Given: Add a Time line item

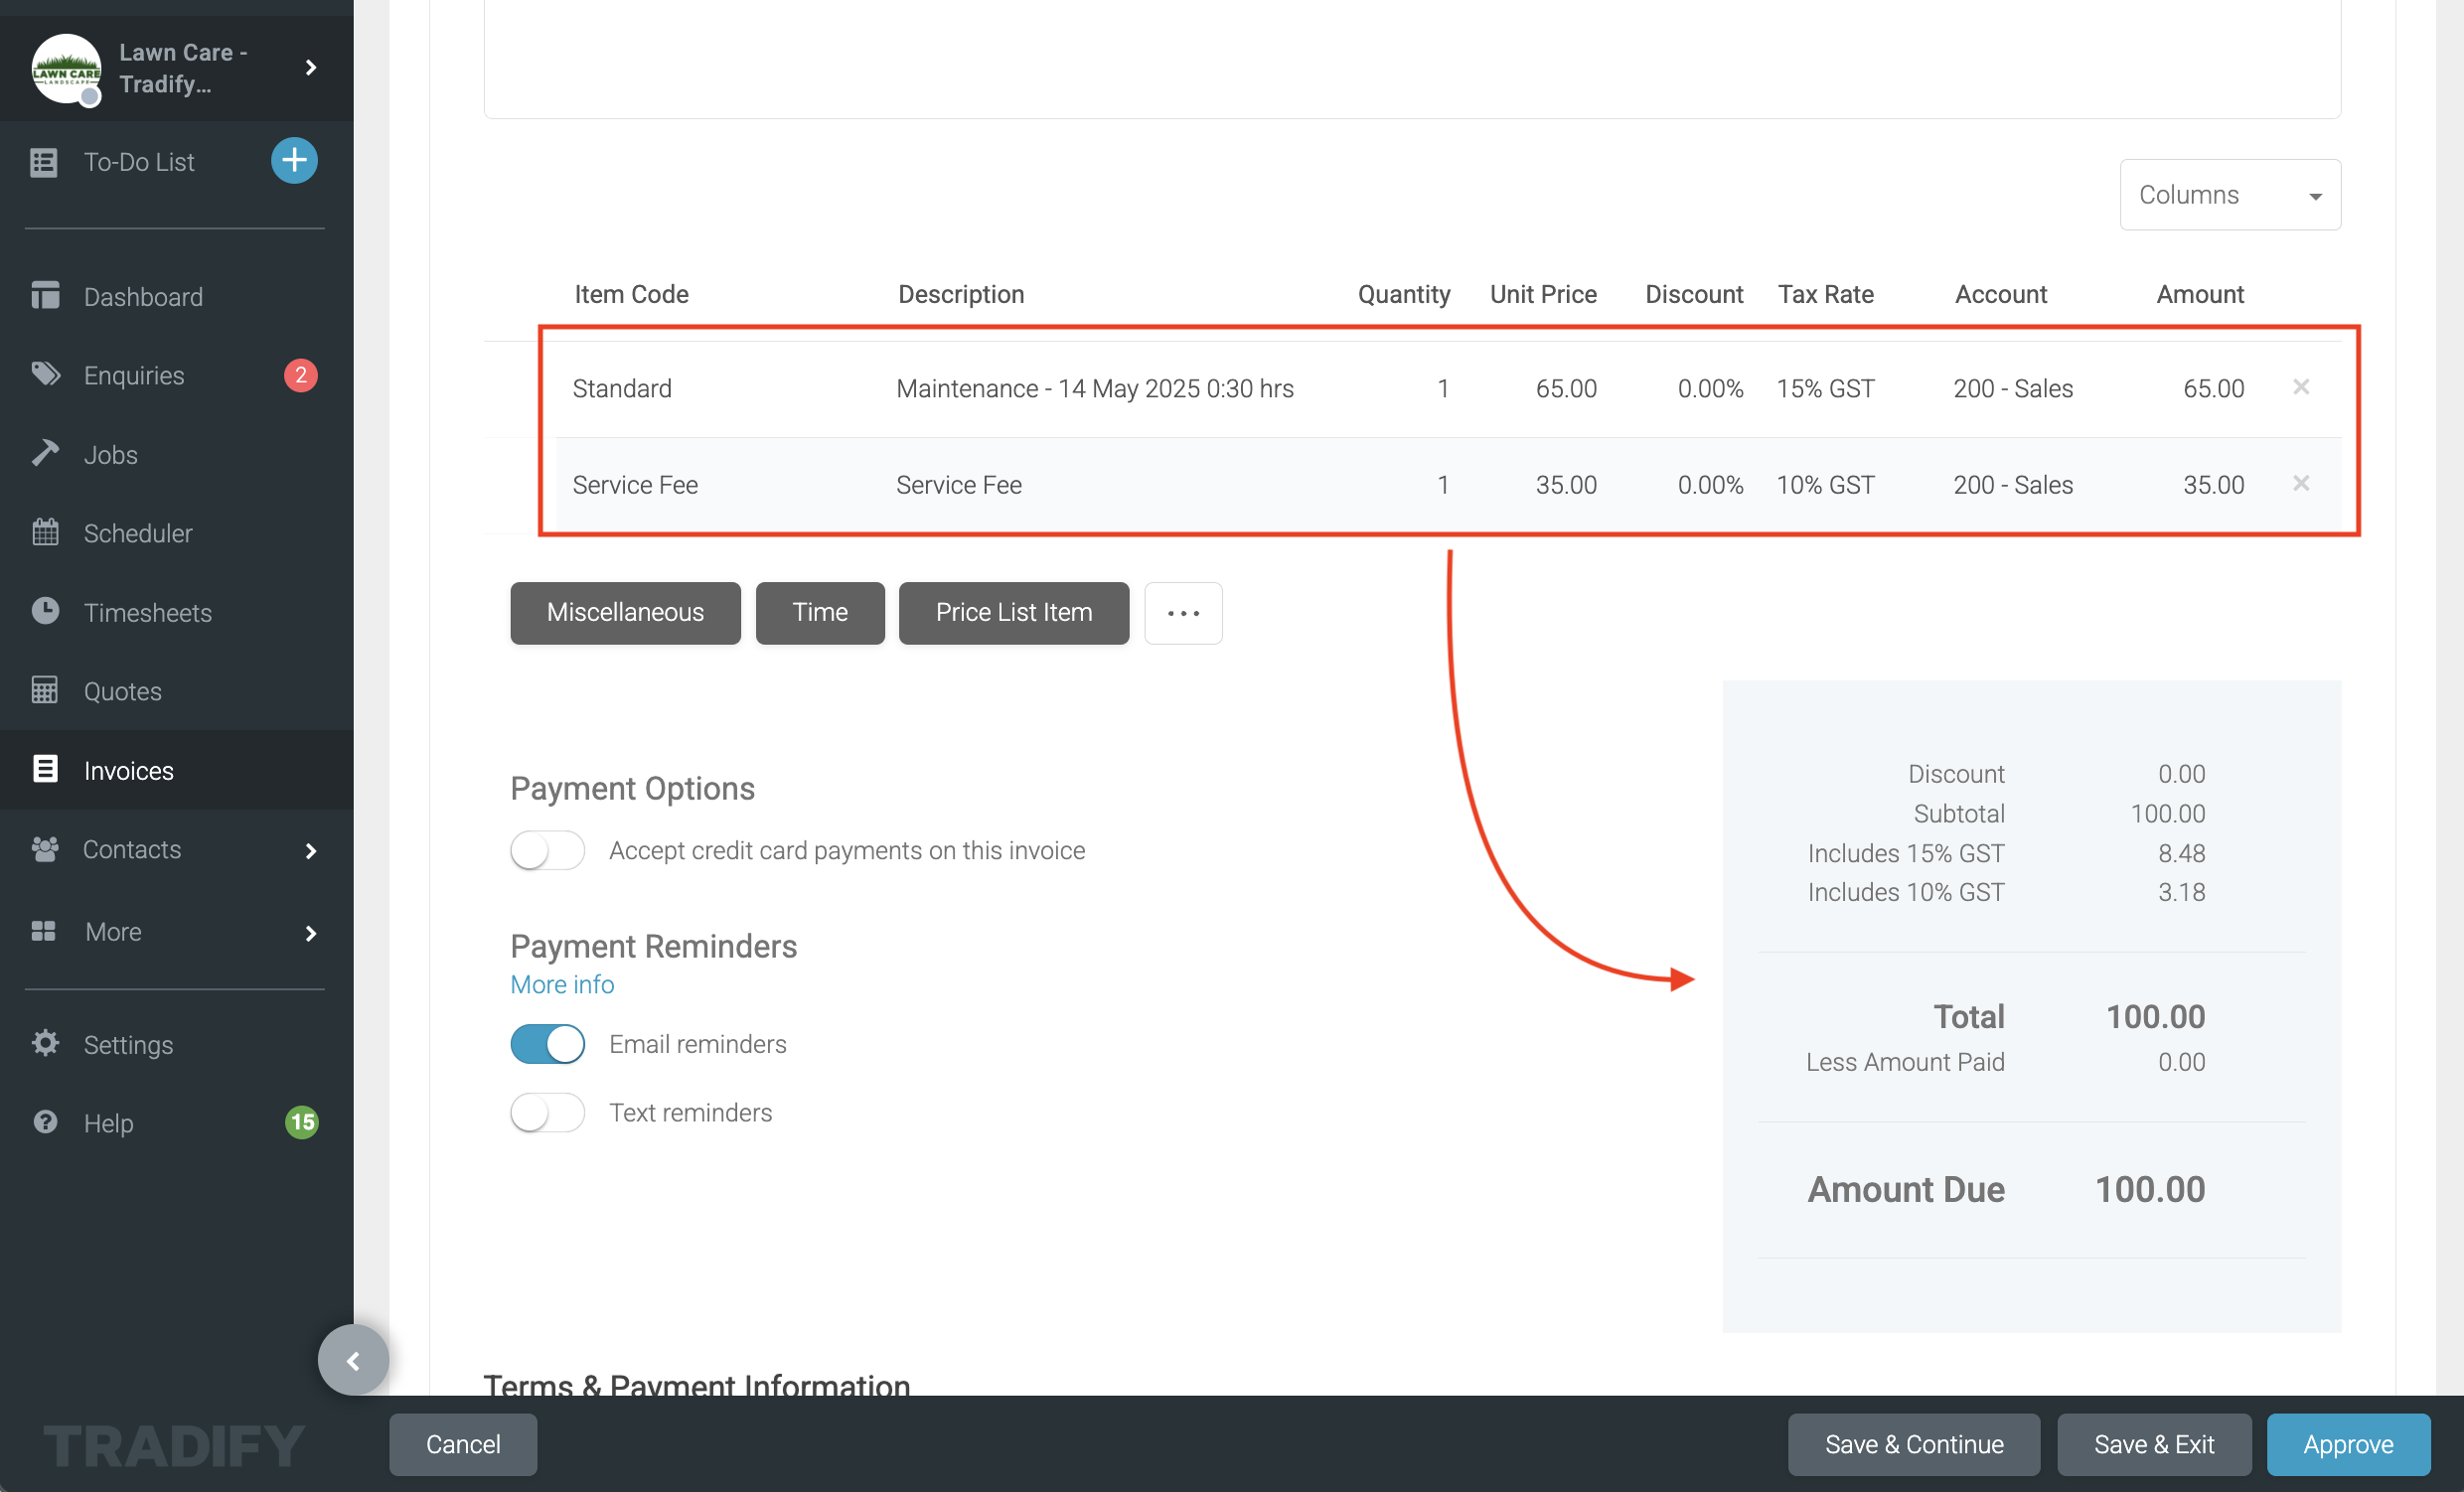Looking at the screenshot, I should [820, 613].
